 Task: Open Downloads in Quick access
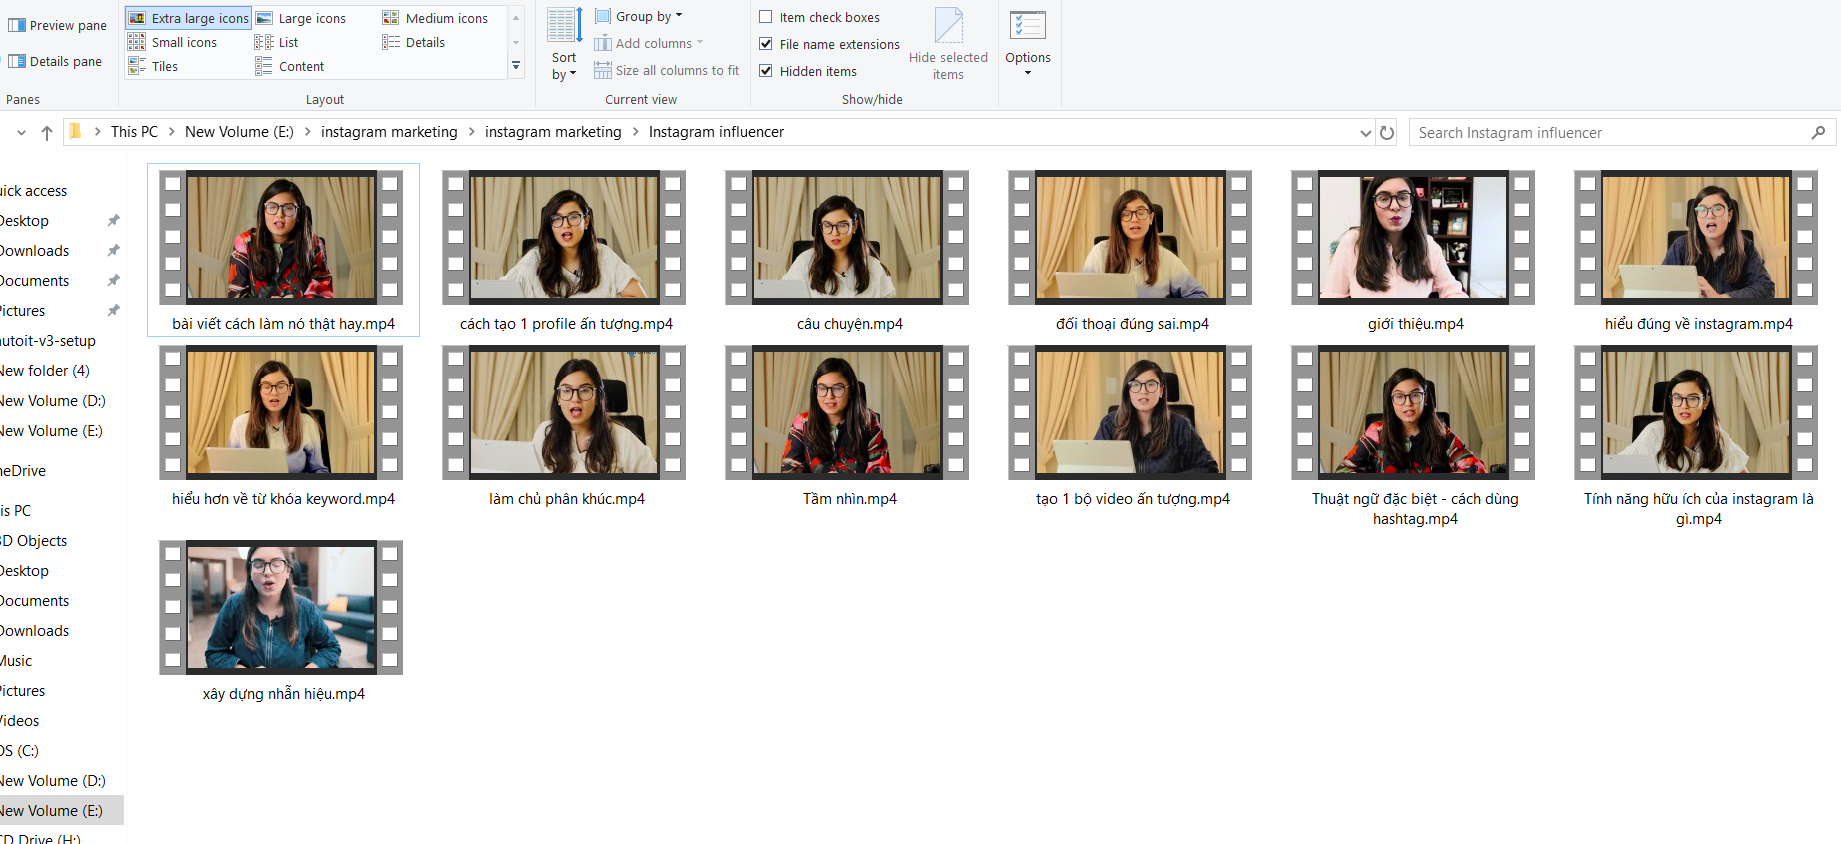tap(35, 251)
